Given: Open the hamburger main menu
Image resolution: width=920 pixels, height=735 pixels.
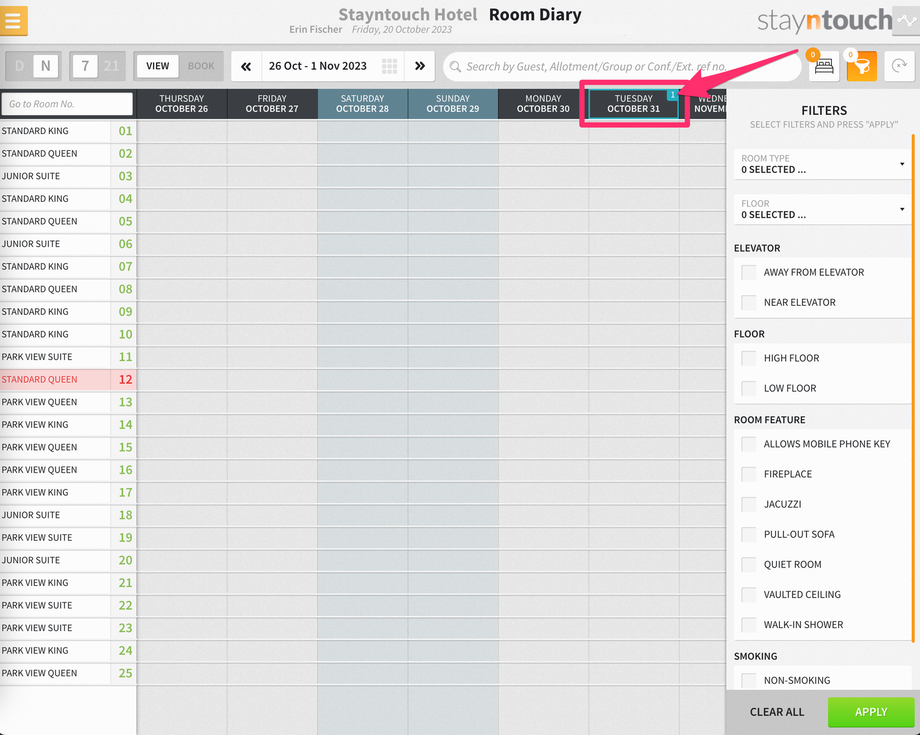Looking at the screenshot, I should 13,21.
